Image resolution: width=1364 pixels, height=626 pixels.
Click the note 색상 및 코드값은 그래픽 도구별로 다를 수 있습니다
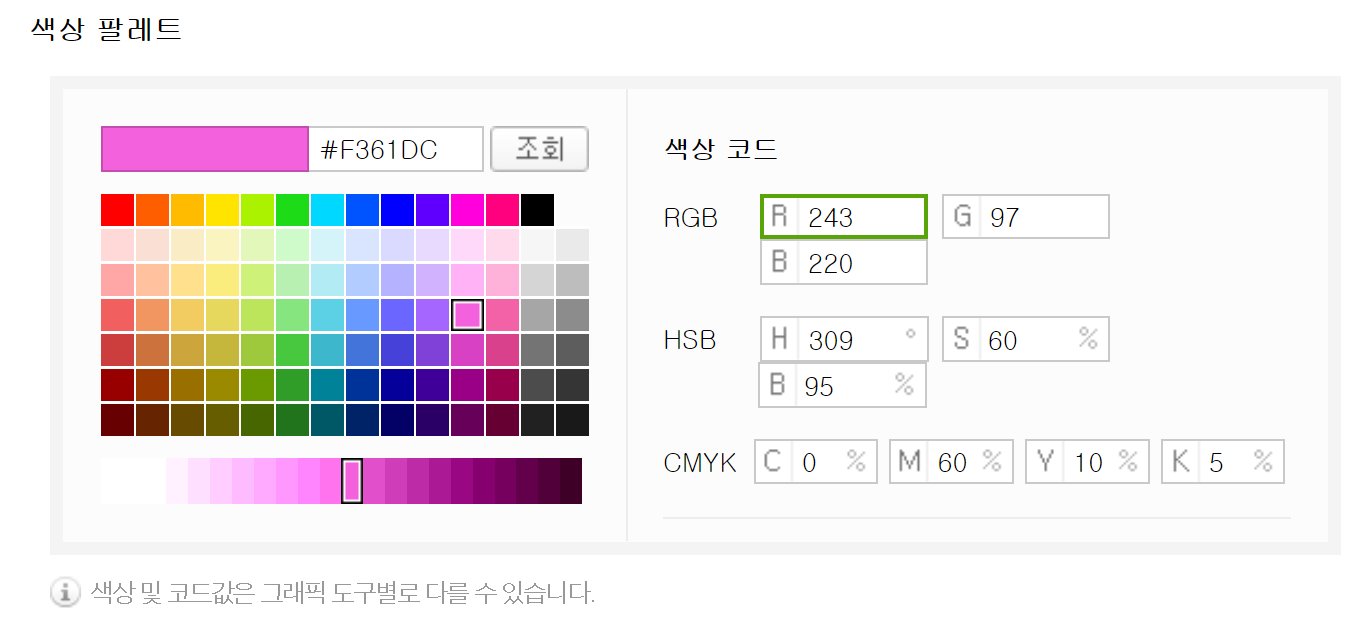[x=343, y=593]
